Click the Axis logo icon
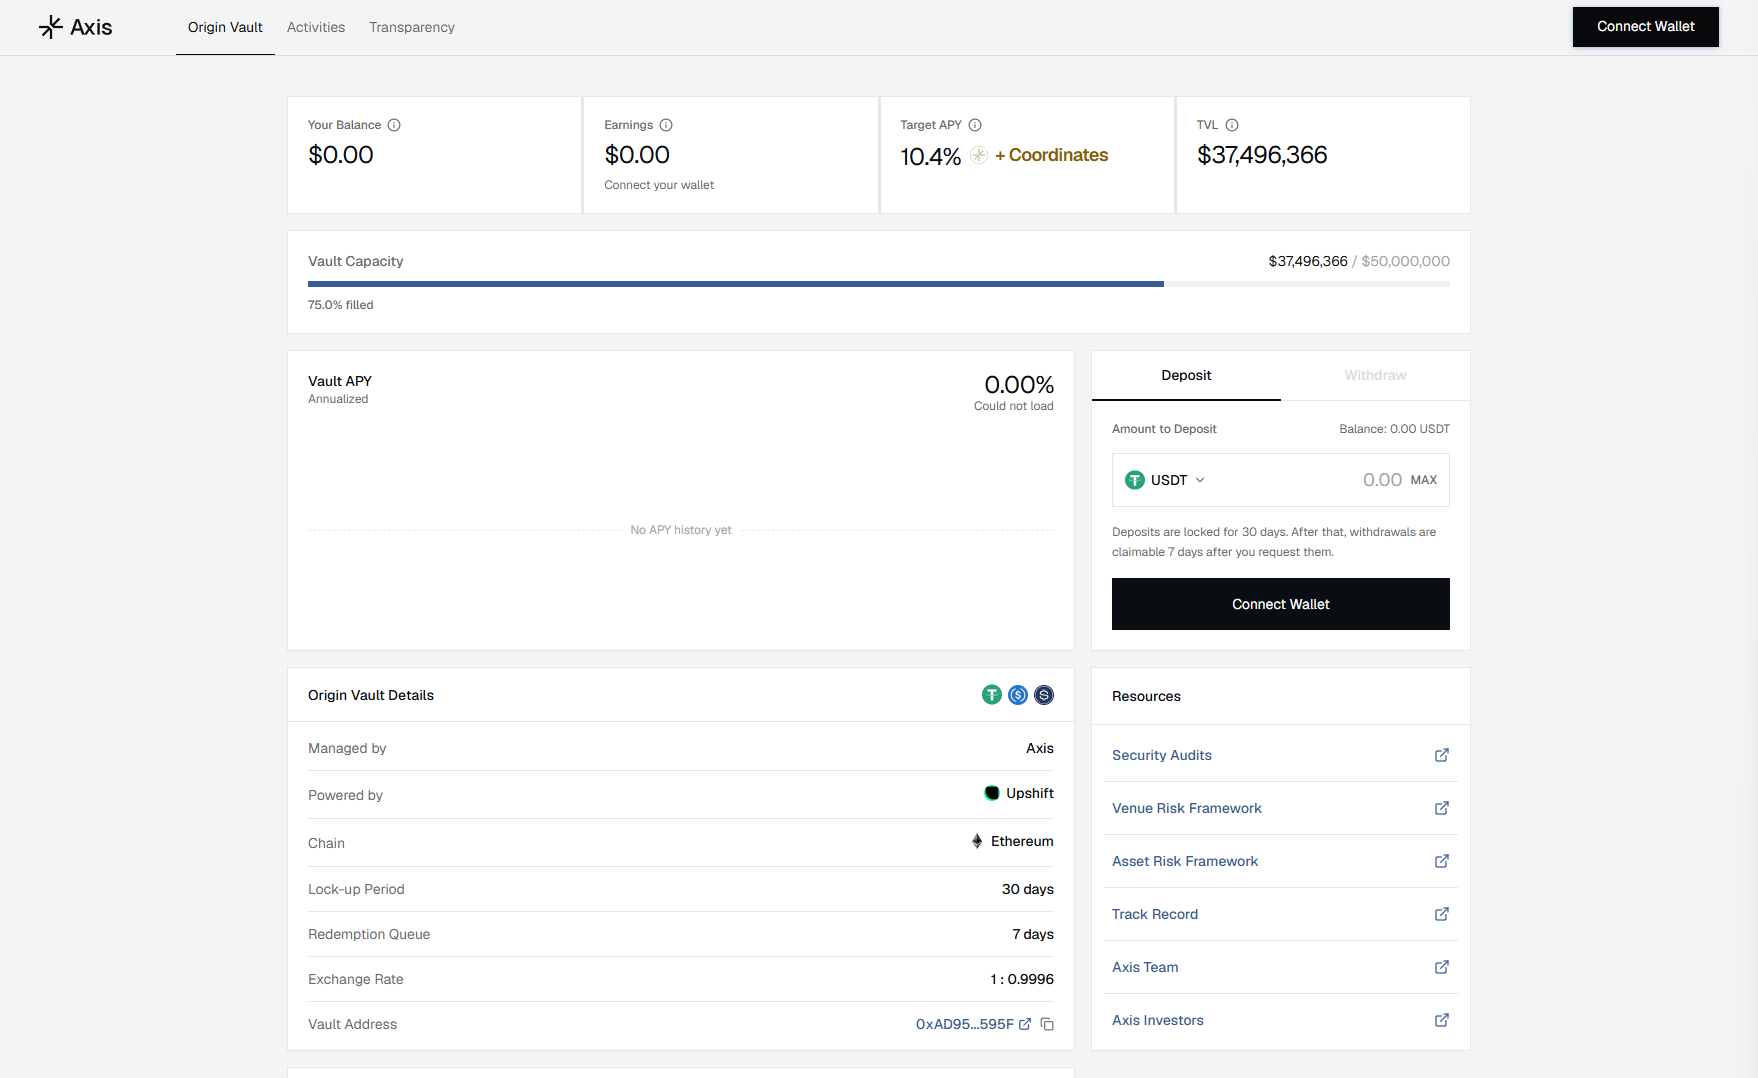This screenshot has height=1078, width=1758. pos(51,27)
